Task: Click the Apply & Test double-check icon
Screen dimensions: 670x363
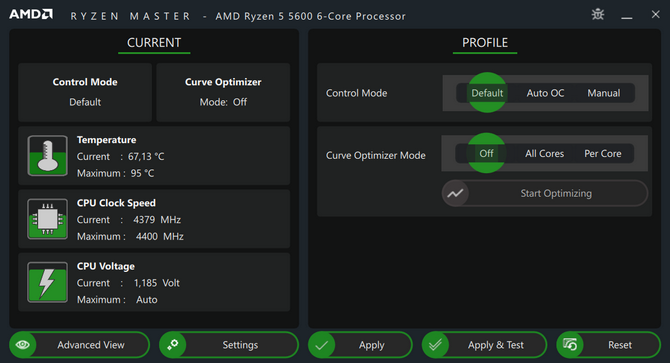Action: click(x=435, y=345)
